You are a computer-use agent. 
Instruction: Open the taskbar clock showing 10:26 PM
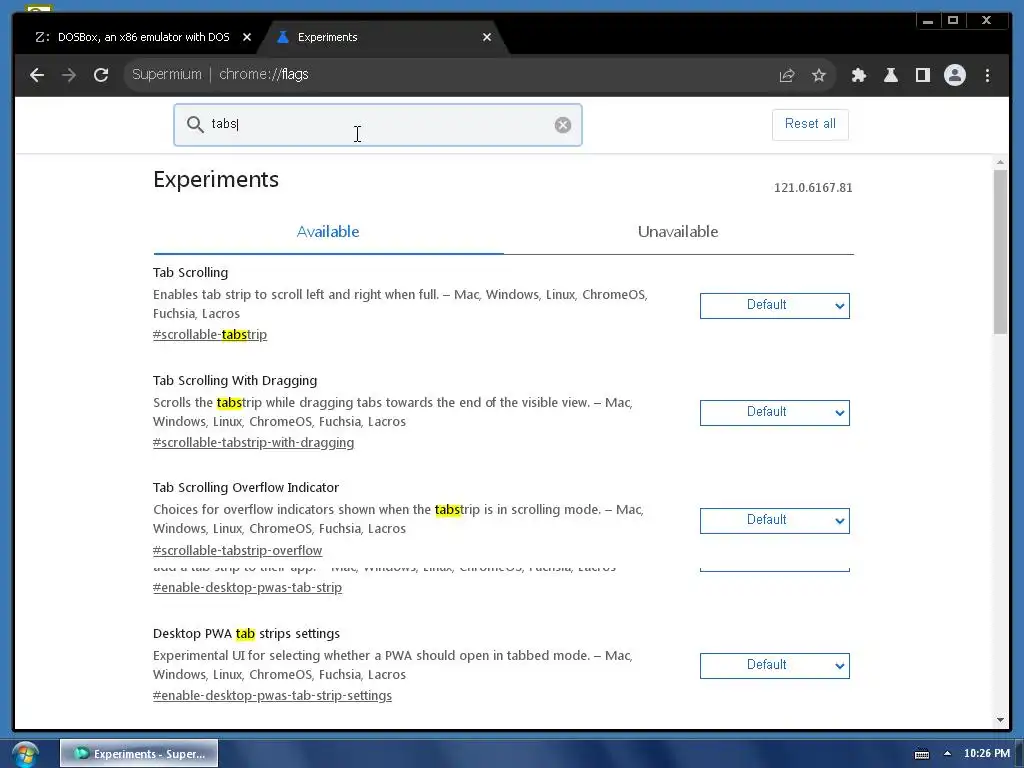pyautogui.click(x=987, y=754)
